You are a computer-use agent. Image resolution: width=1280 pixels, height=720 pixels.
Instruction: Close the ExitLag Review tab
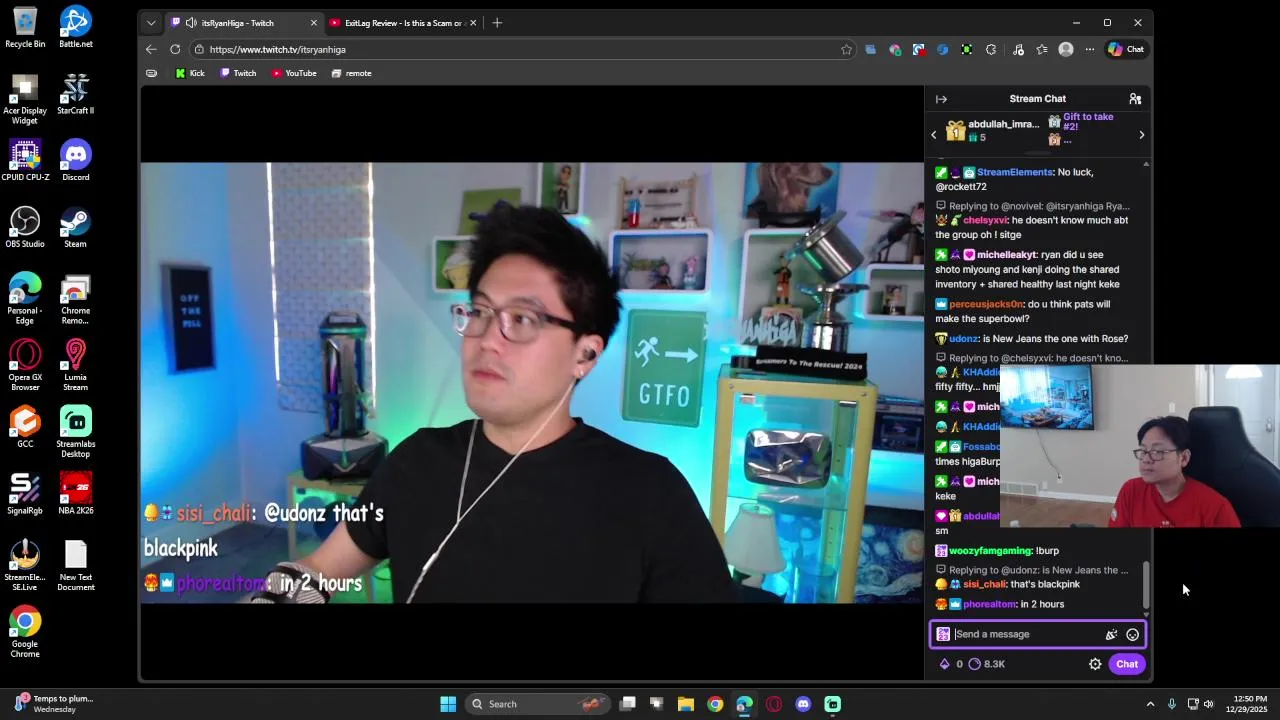[x=473, y=23]
